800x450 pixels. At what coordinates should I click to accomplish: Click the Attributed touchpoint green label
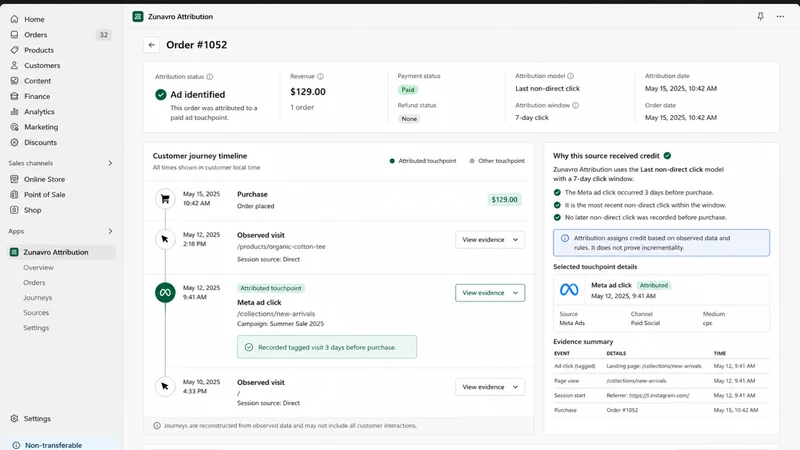[271, 288]
